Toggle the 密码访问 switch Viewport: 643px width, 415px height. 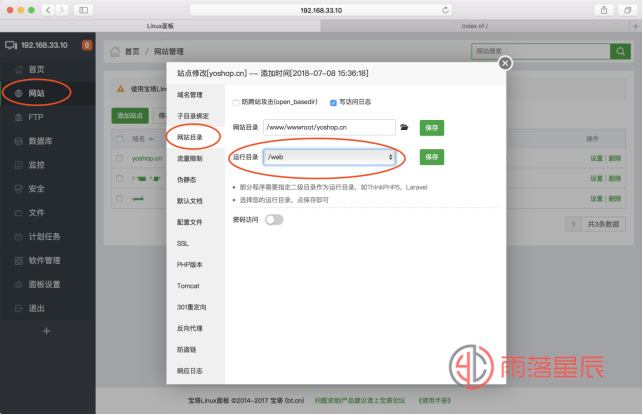pos(274,220)
